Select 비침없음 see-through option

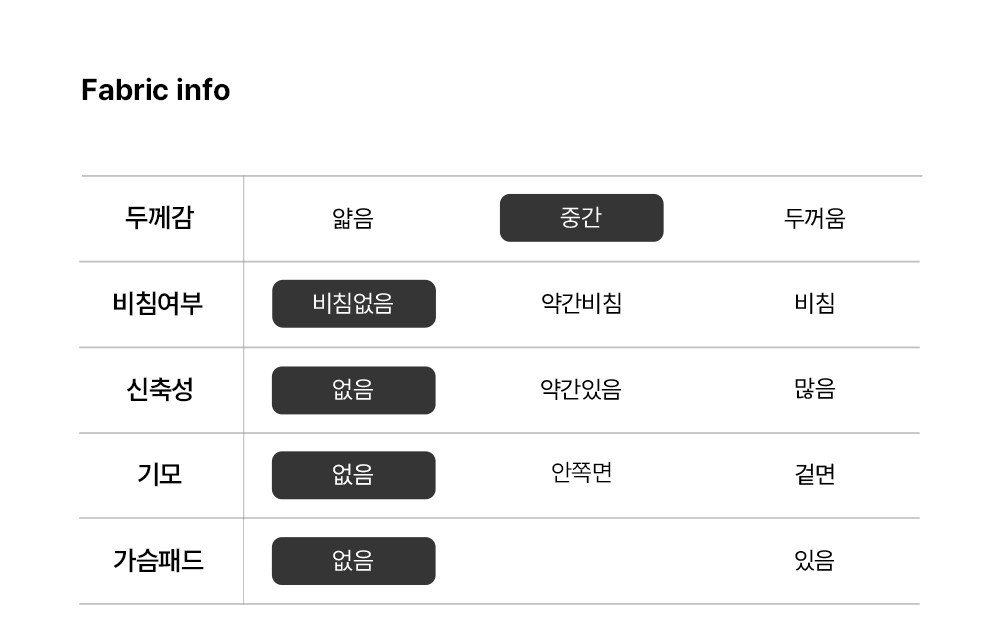click(x=353, y=304)
